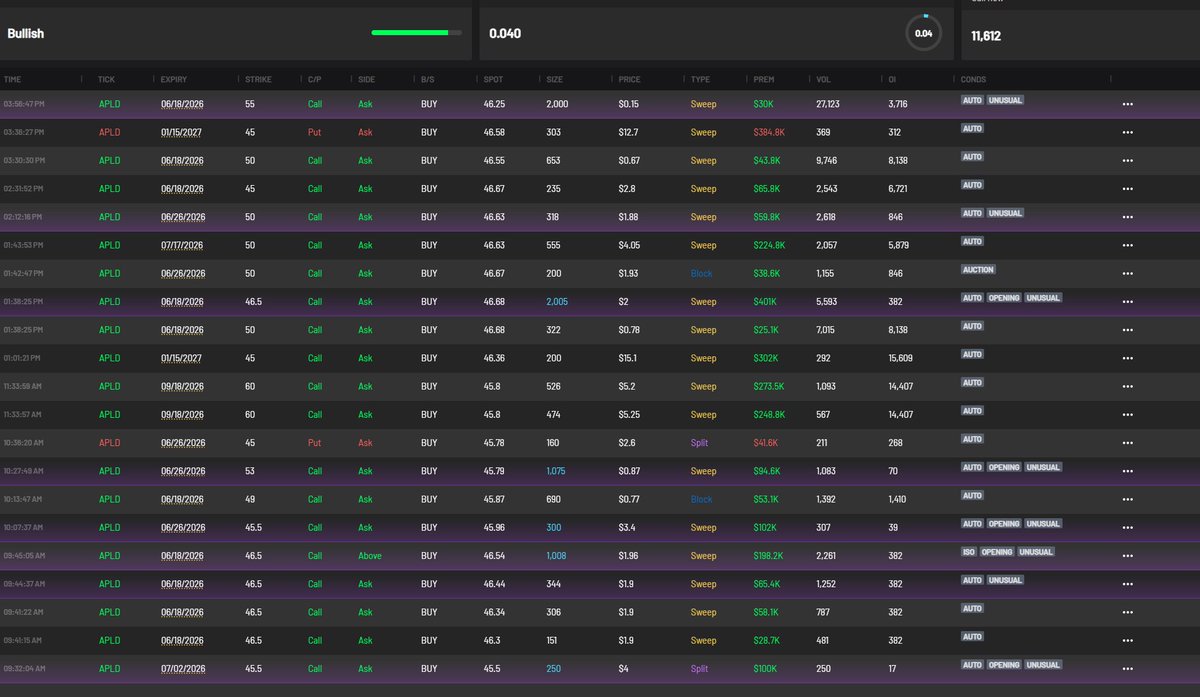Sort by the EXPIRY column header
Image resolution: width=1200 pixels, height=697 pixels.
tap(173, 79)
